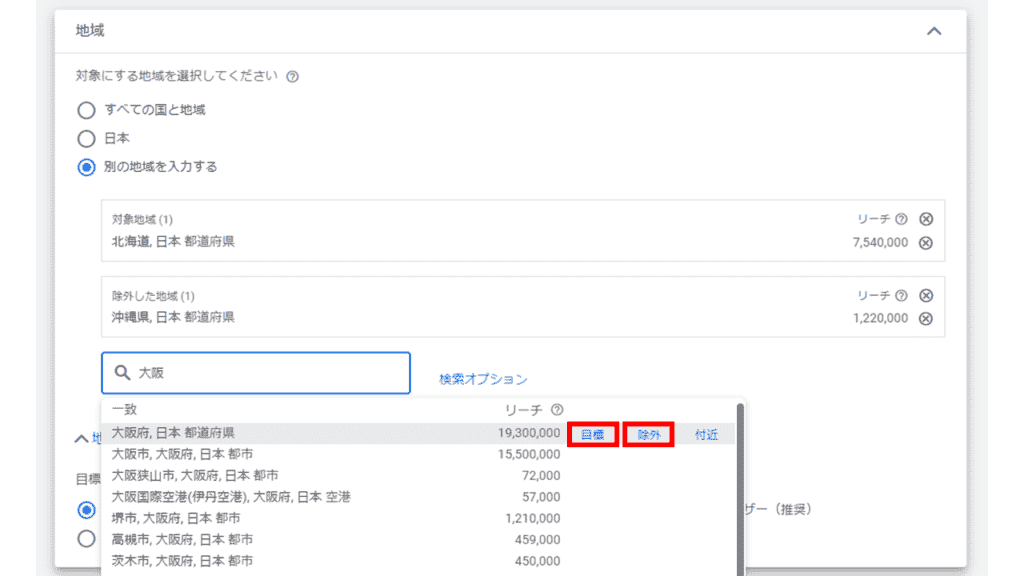Remove all excluded locations with header X
Viewport: 1024px width, 576px height.
(x=926, y=296)
